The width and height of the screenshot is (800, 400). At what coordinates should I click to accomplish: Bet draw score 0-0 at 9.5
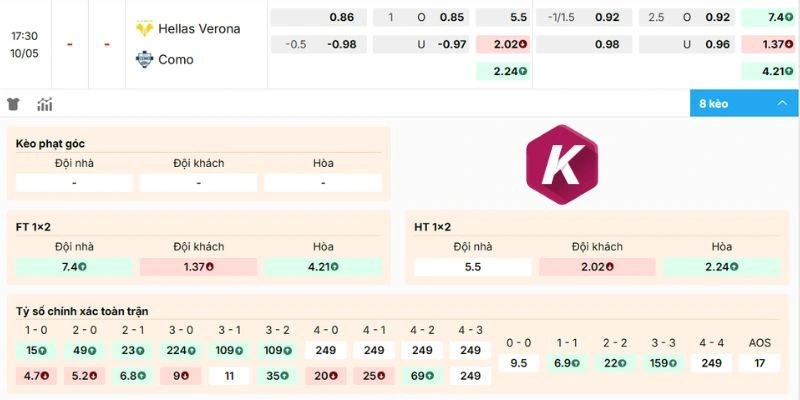click(x=518, y=363)
